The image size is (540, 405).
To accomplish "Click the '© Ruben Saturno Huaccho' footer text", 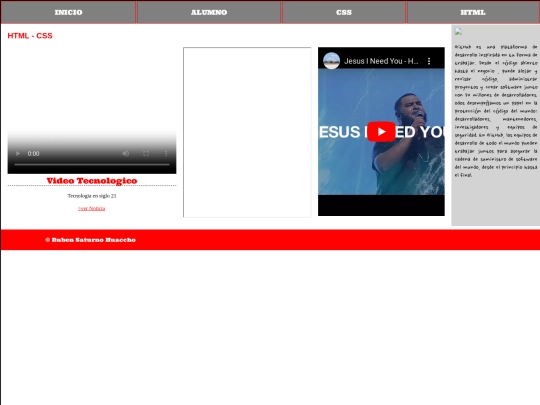I will point(90,240).
